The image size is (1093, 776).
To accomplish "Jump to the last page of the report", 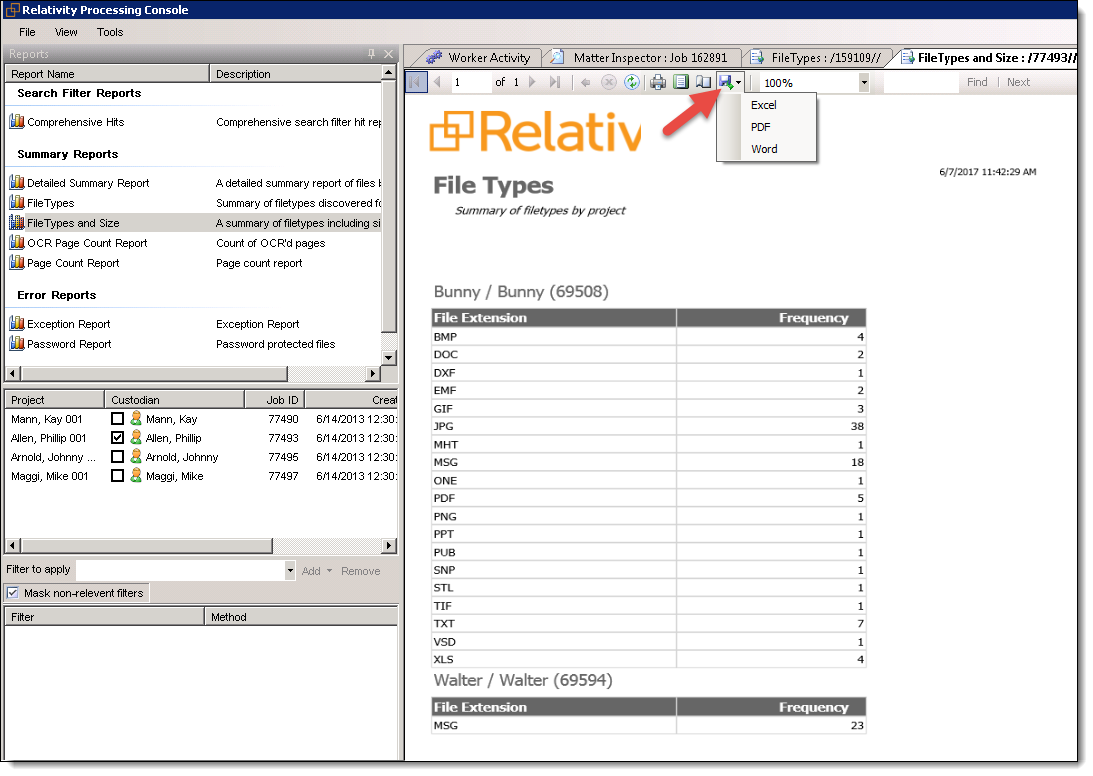I will 554,81.
